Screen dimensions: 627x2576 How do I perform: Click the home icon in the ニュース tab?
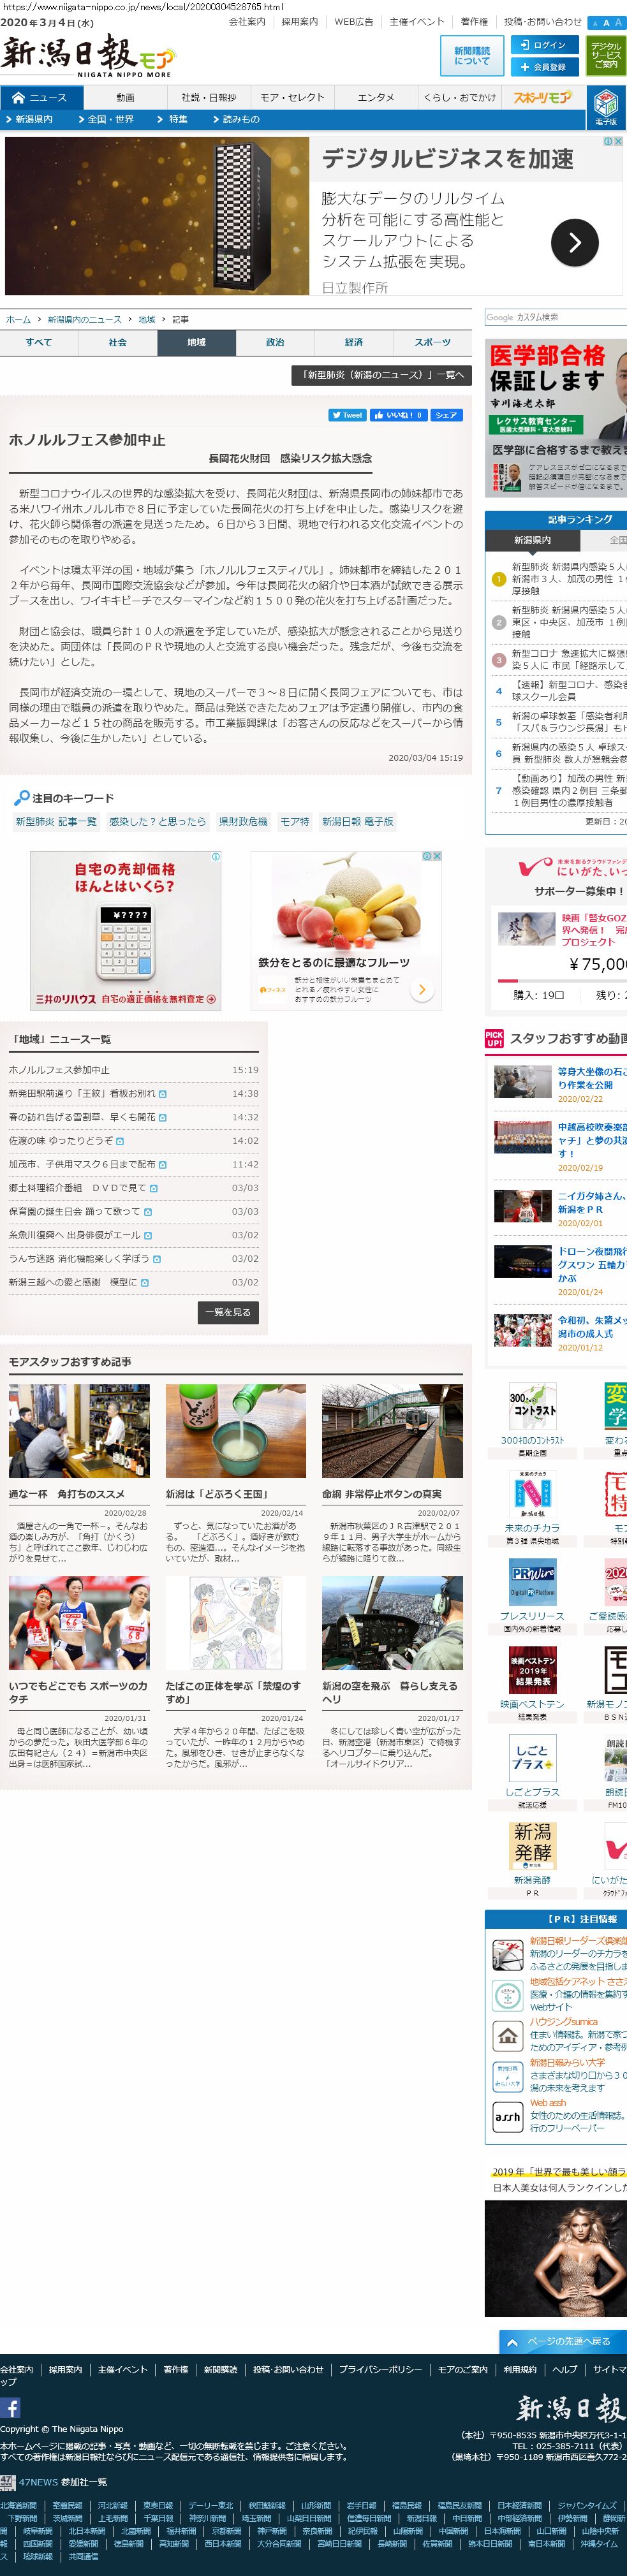pyautogui.click(x=18, y=97)
